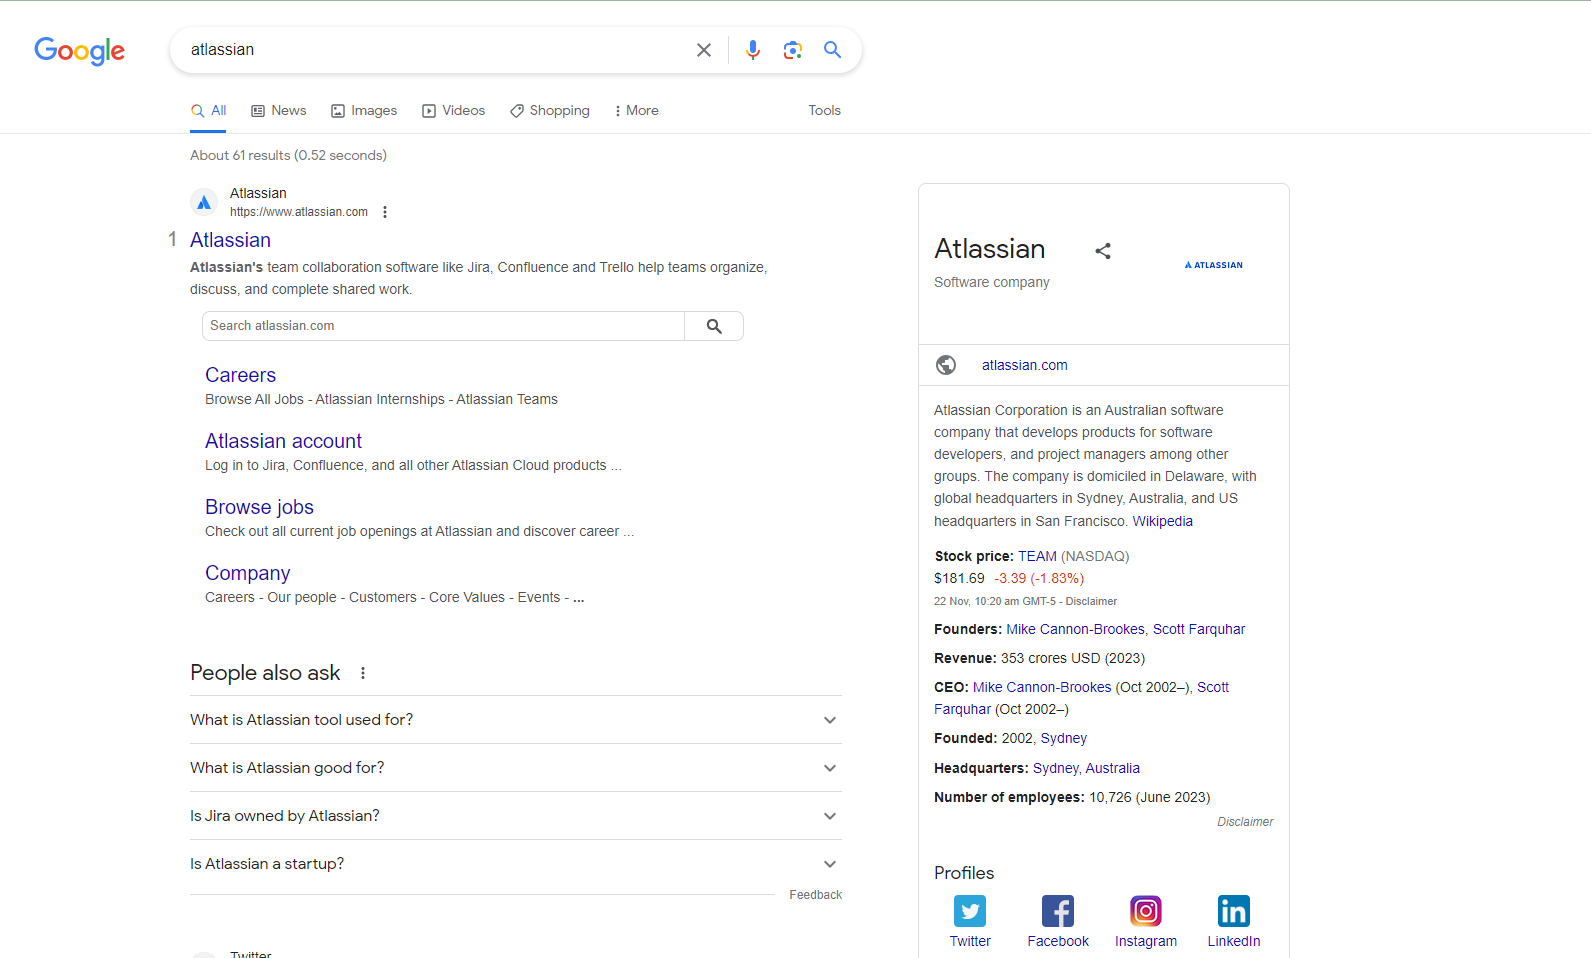
Task: Click the 'Search atlassian.com' field
Action: point(444,326)
